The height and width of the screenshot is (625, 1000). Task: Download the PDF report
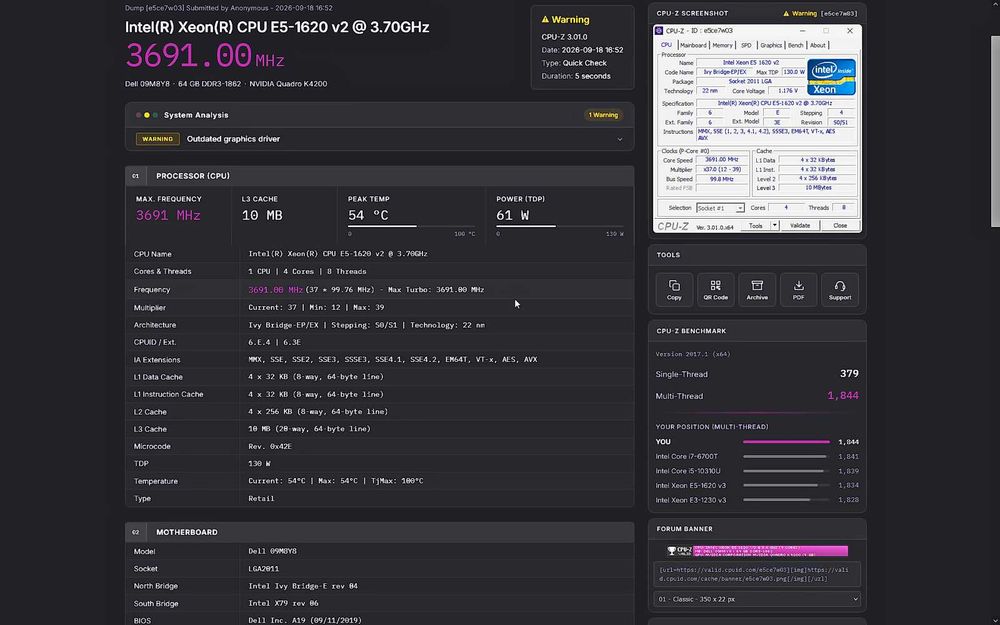click(798, 290)
